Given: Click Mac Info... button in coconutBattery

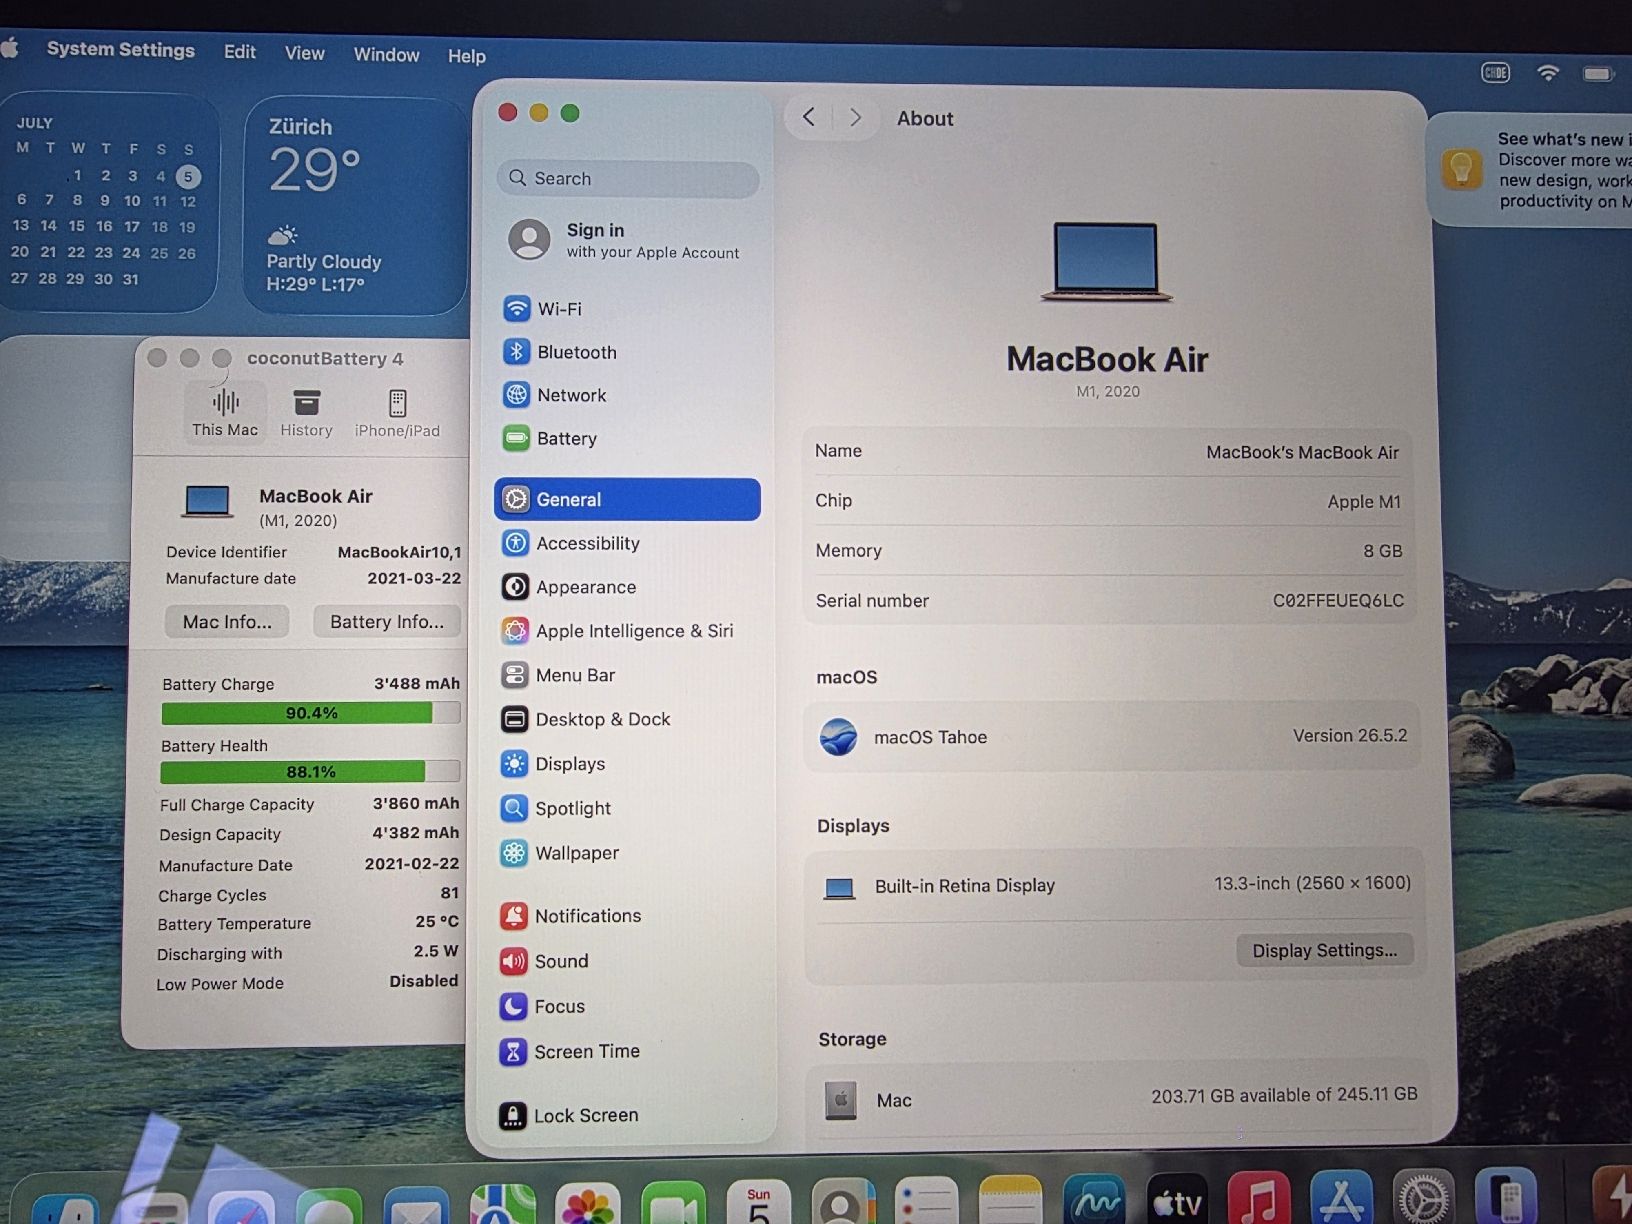Looking at the screenshot, I should pos(227,621).
